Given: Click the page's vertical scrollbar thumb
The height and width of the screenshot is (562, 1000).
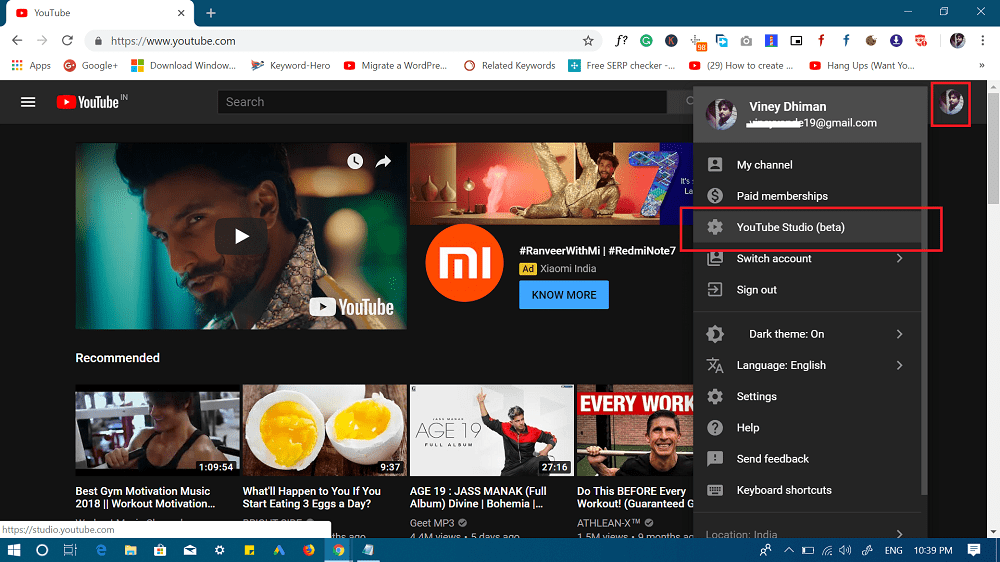Looking at the screenshot, I should (x=994, y=149).
